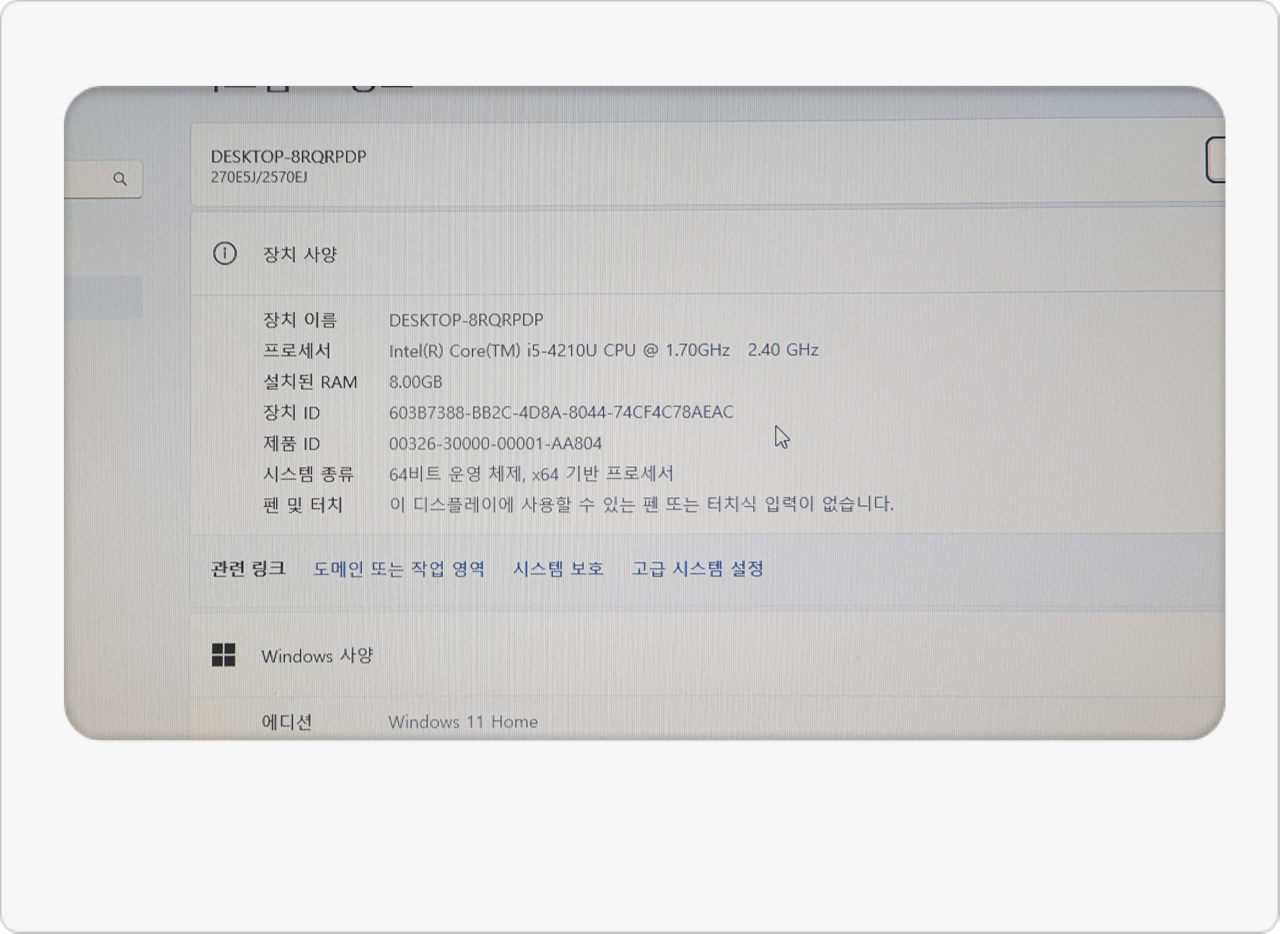Click the 펜 및 터치 label

tap(302, 505)
